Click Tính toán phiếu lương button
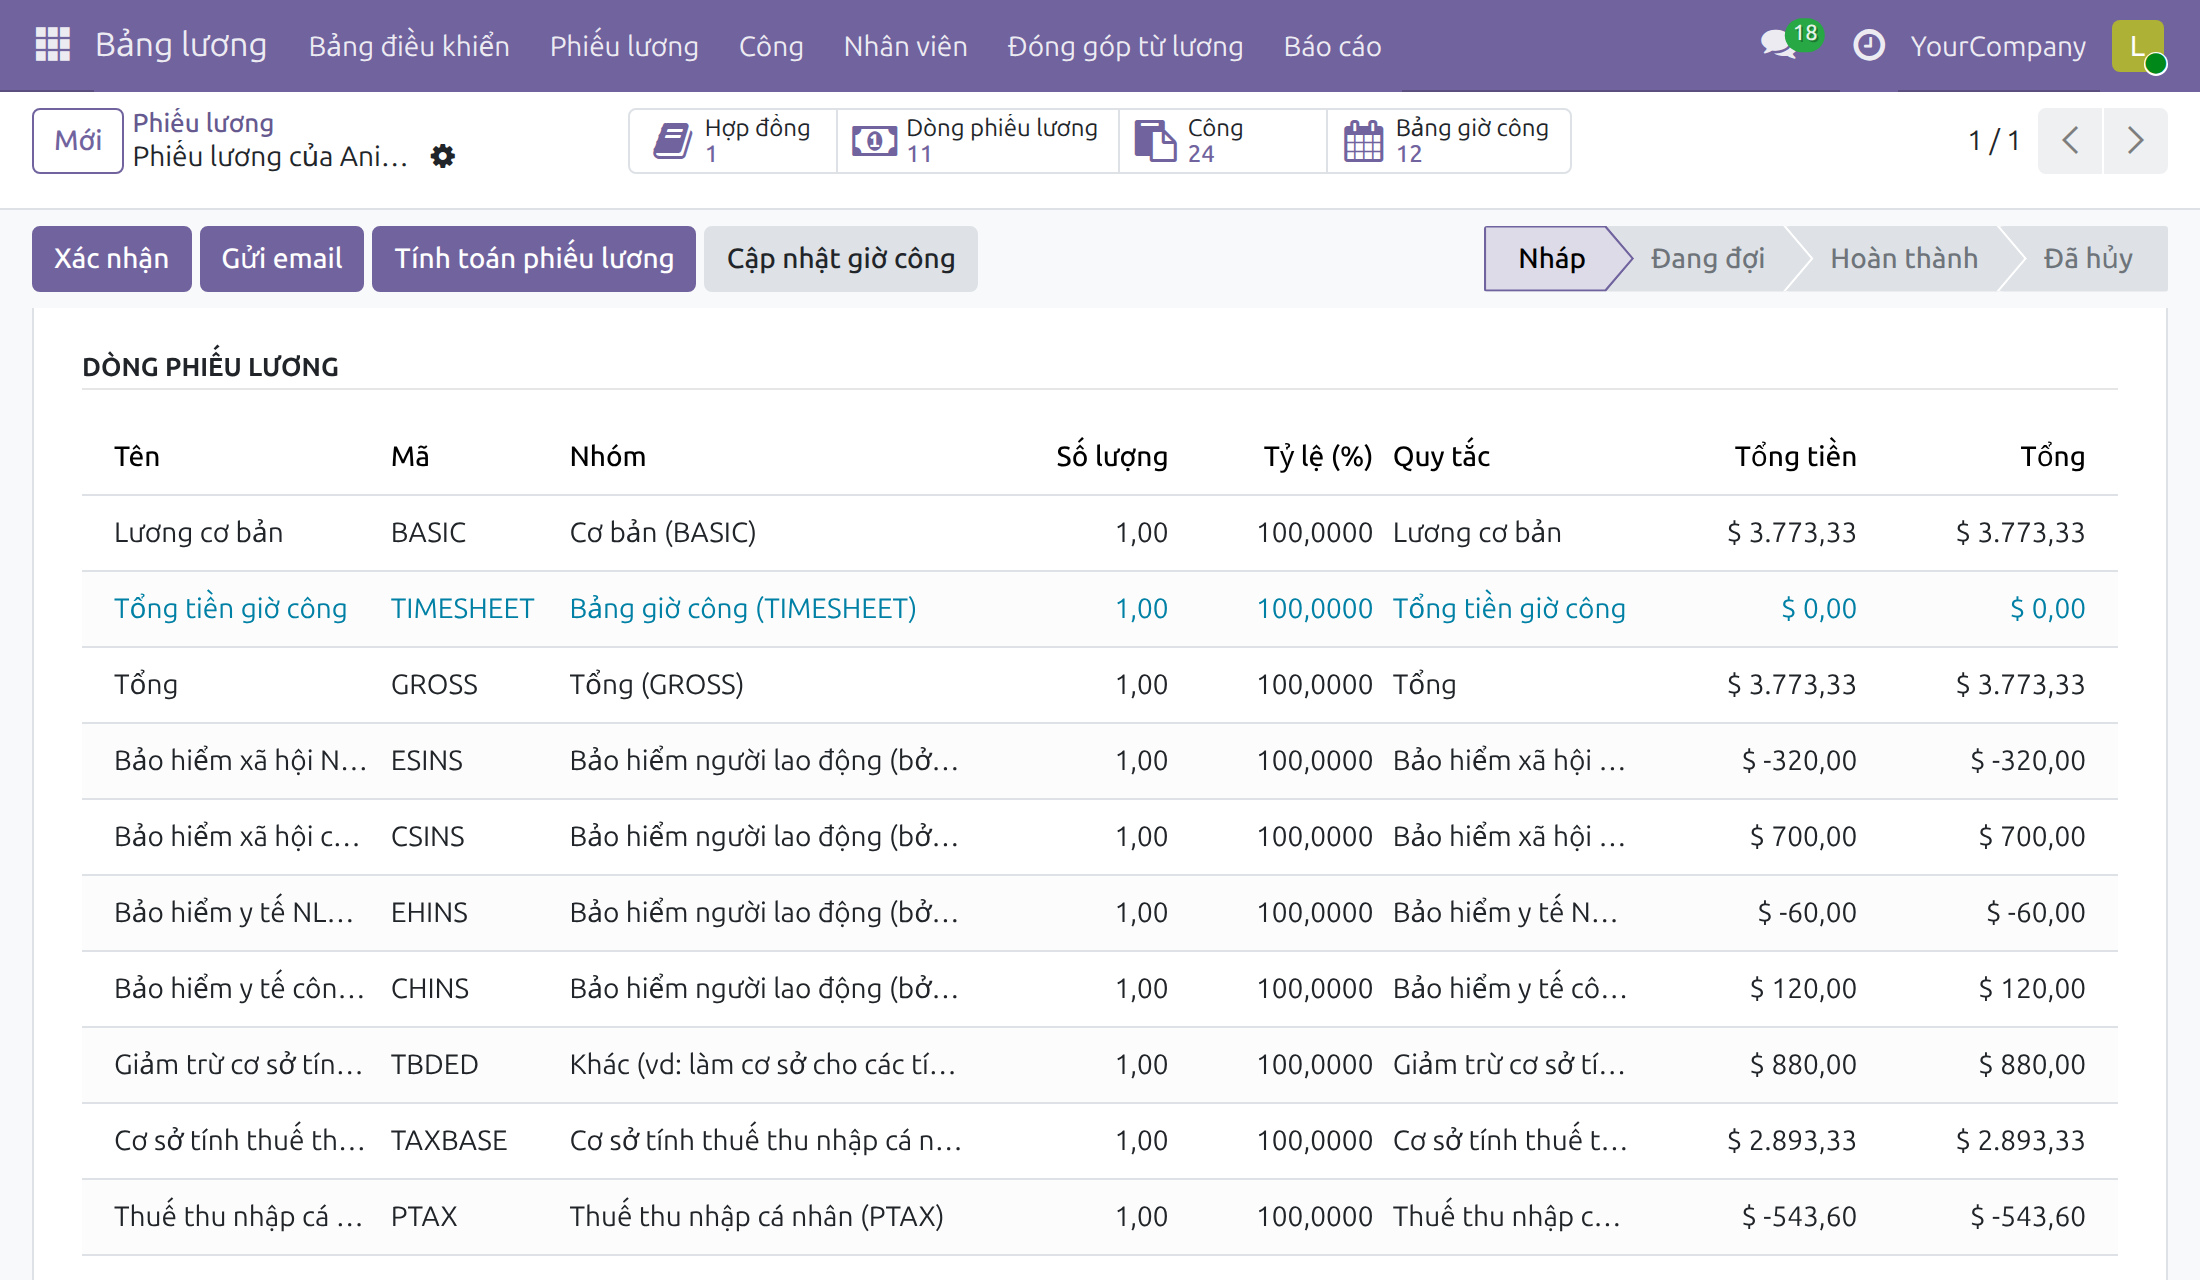The width and height of the screenshot is (2200, 1280). (x=534, y=259)
